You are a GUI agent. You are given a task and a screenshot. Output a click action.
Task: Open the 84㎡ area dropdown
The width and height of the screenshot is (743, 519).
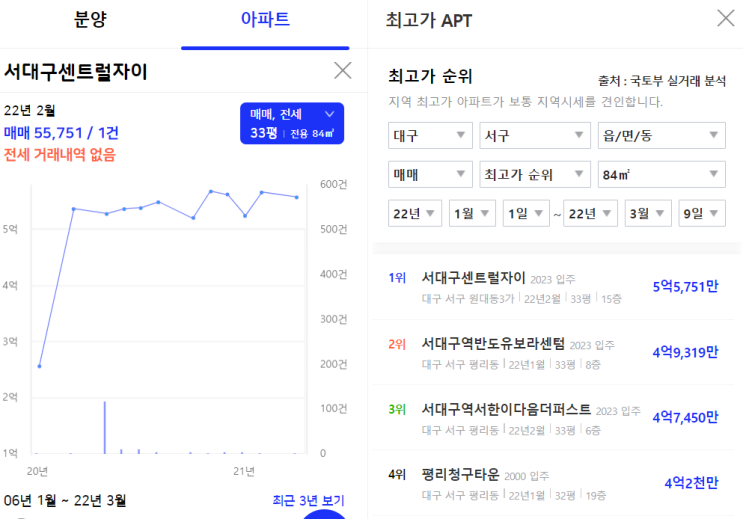661,174
